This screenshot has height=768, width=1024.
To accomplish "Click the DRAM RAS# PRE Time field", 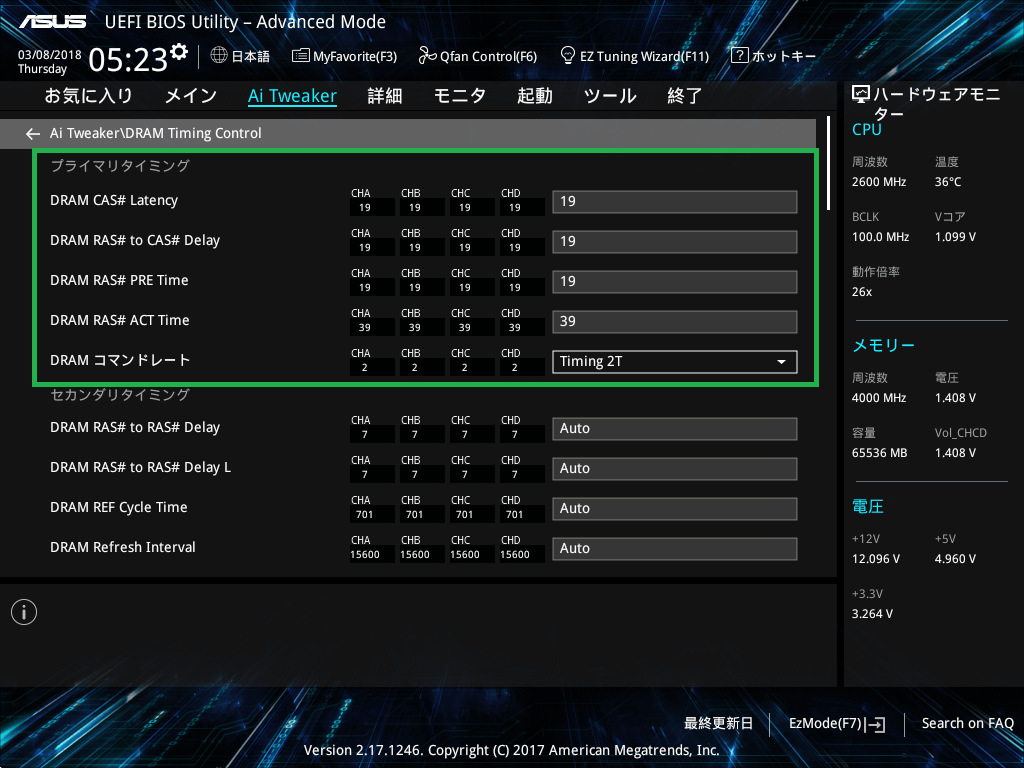I will (x=675, y=281).
